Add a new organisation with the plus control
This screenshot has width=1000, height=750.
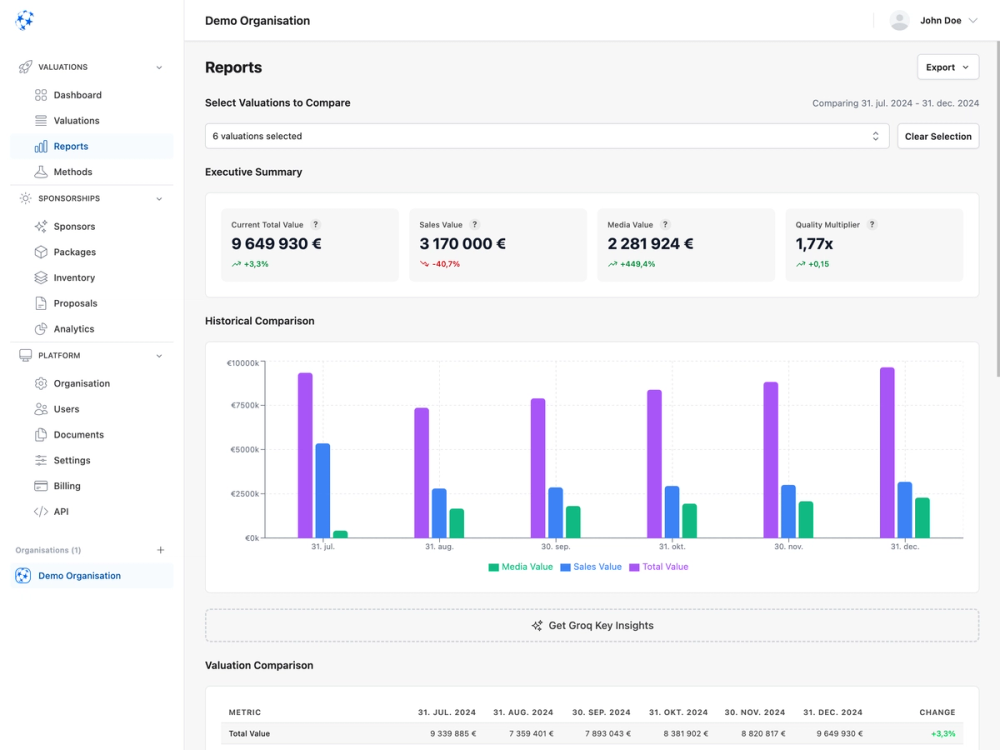[160, 549]
